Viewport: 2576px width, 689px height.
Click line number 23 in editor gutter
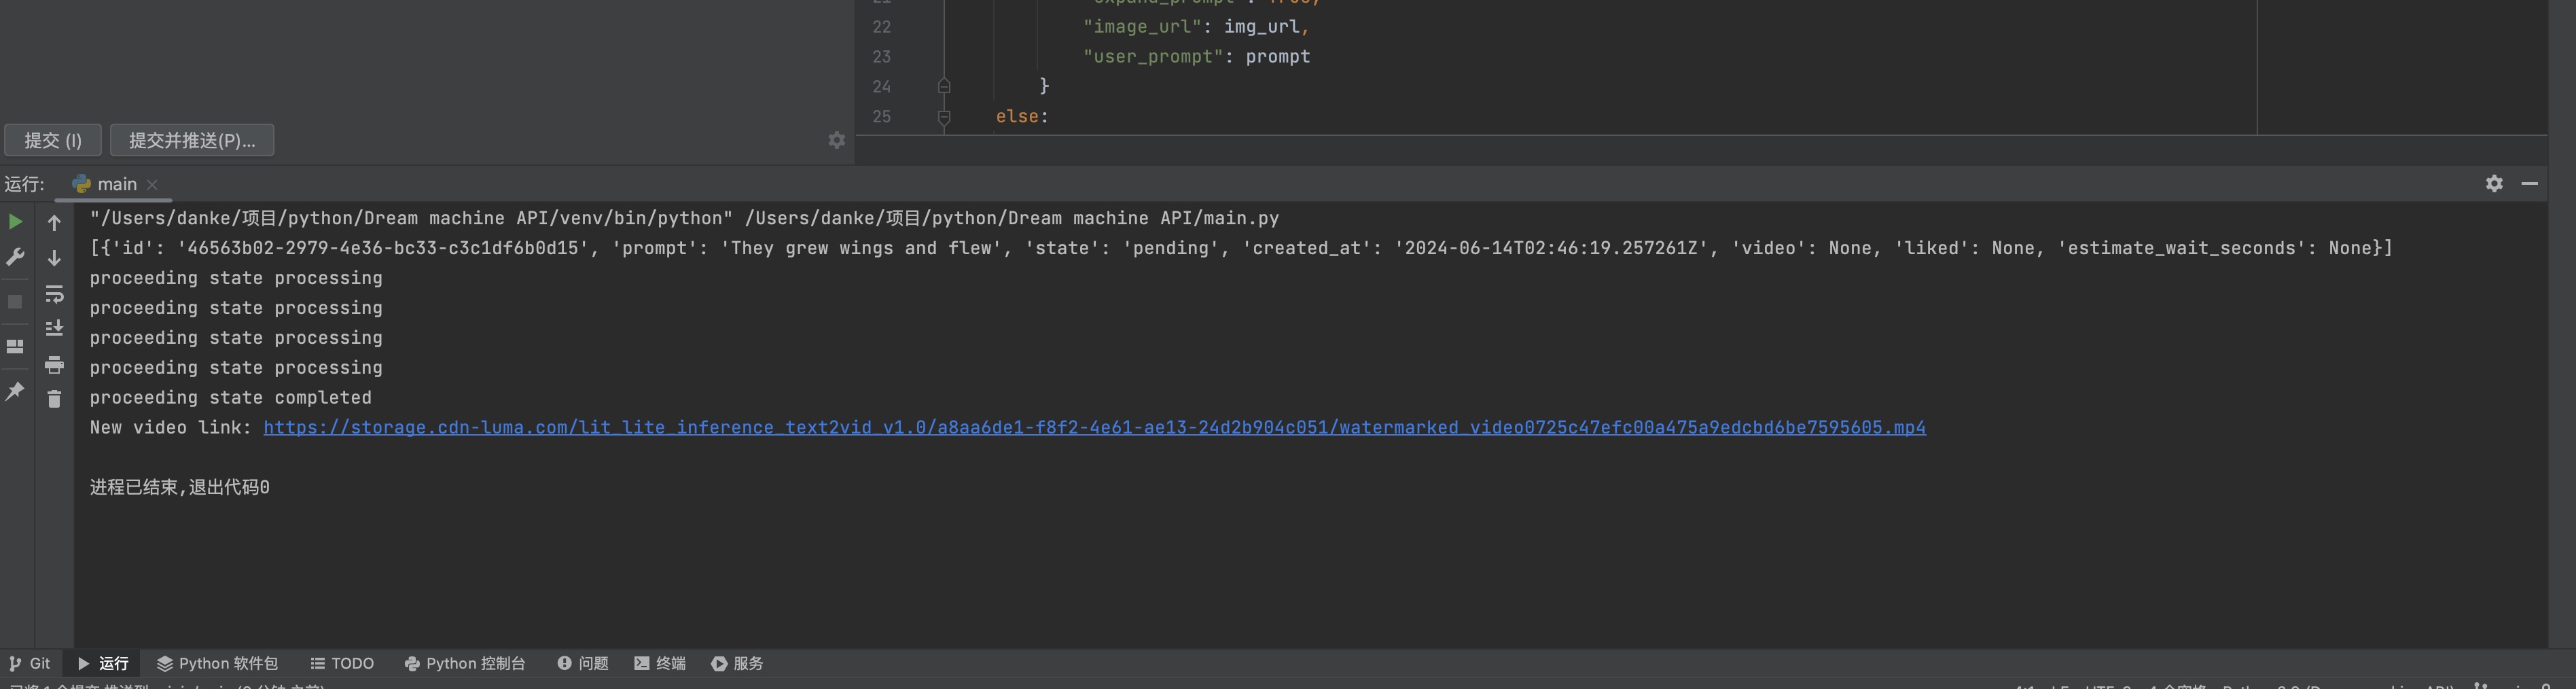click(x=881, y=57)
